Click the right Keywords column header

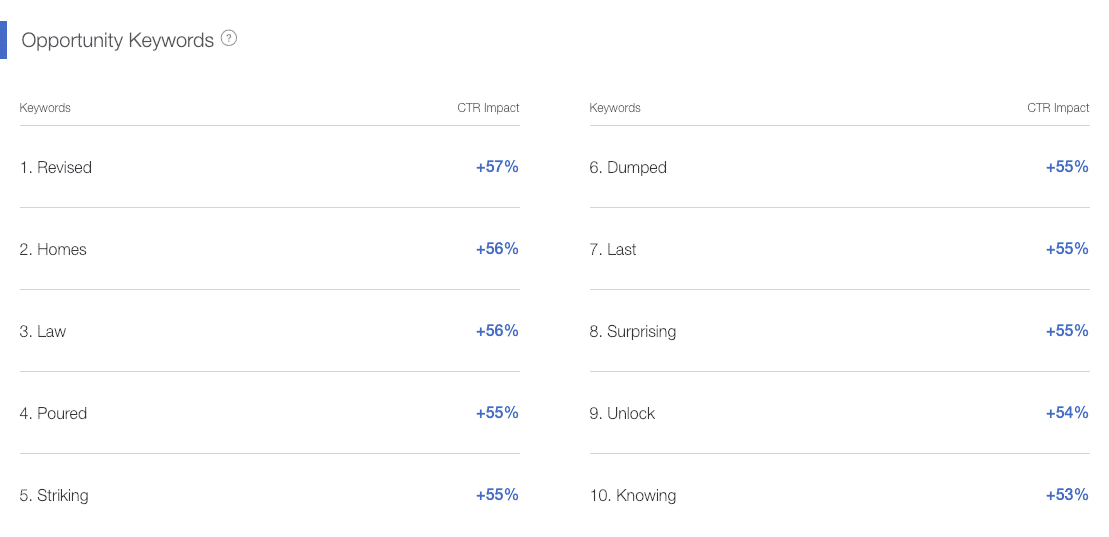[x=615, y=108]
